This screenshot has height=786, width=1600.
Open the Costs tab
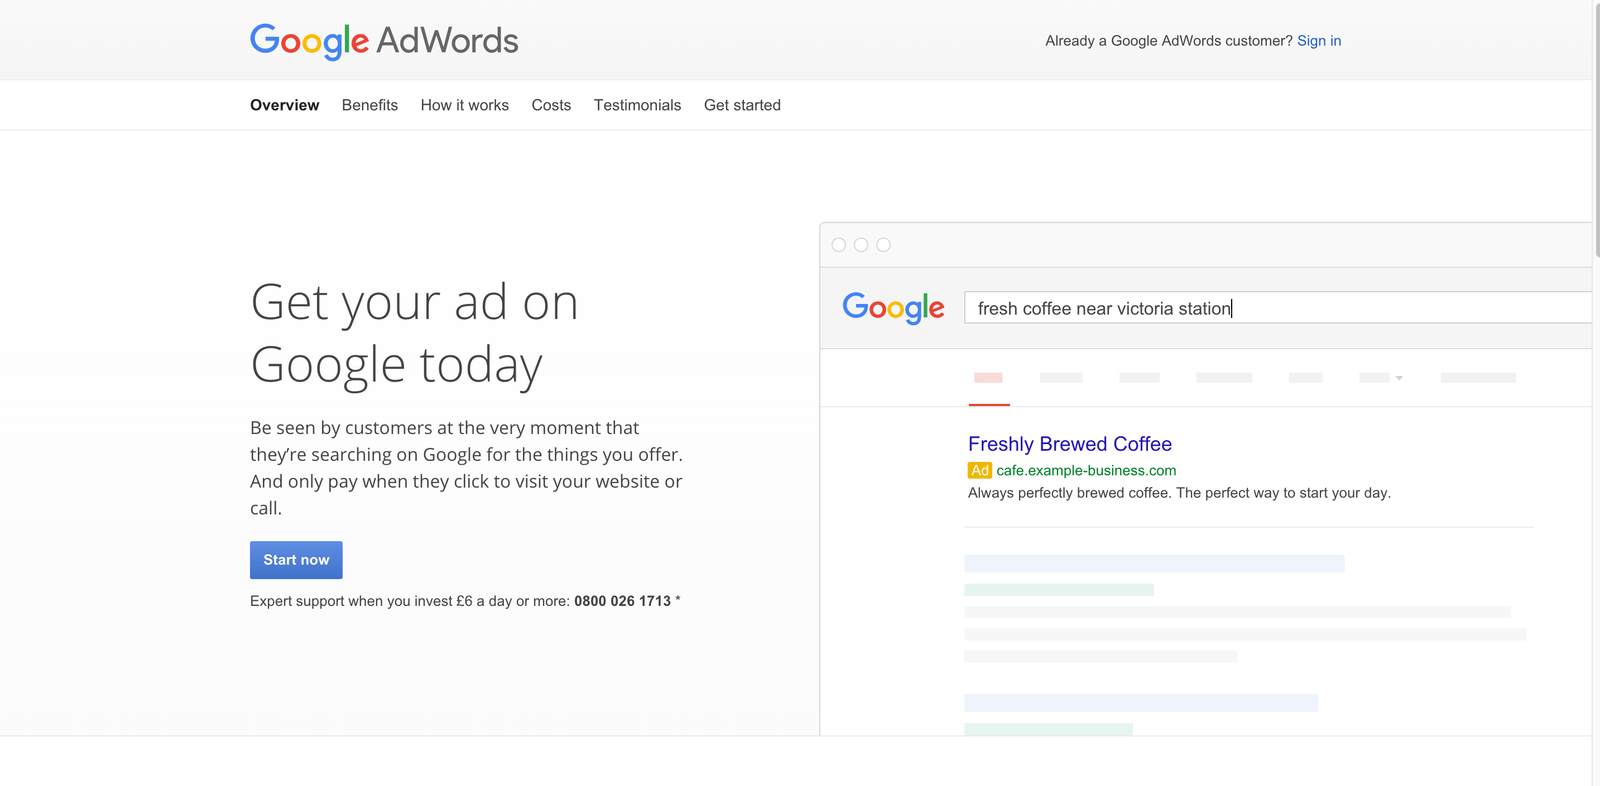pos(551,105)
